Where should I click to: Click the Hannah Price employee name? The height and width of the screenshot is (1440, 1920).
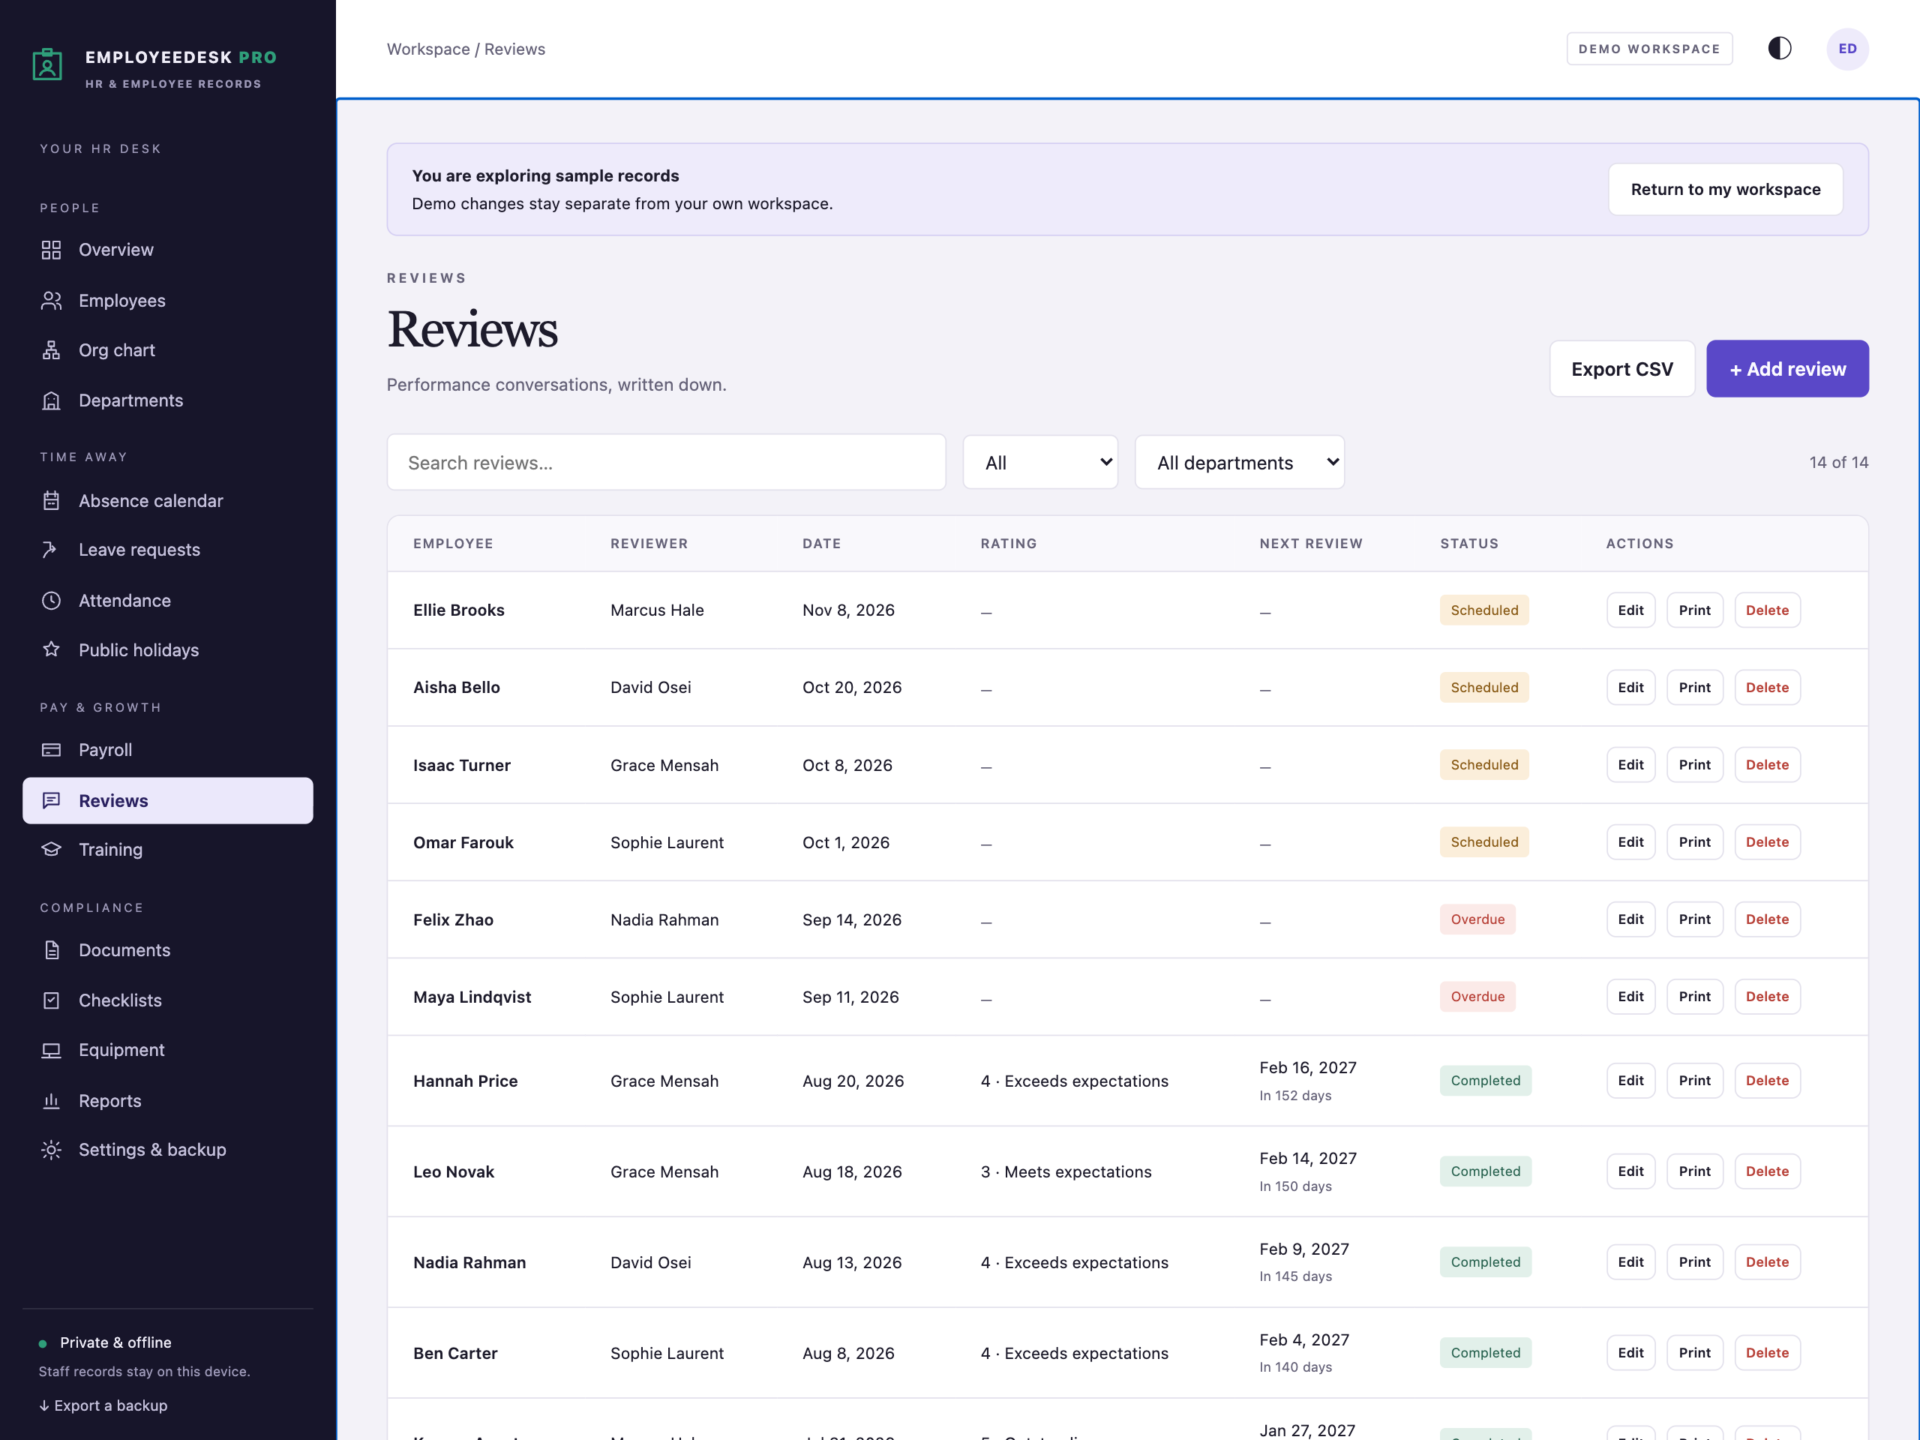click(x=465, y=1081)
